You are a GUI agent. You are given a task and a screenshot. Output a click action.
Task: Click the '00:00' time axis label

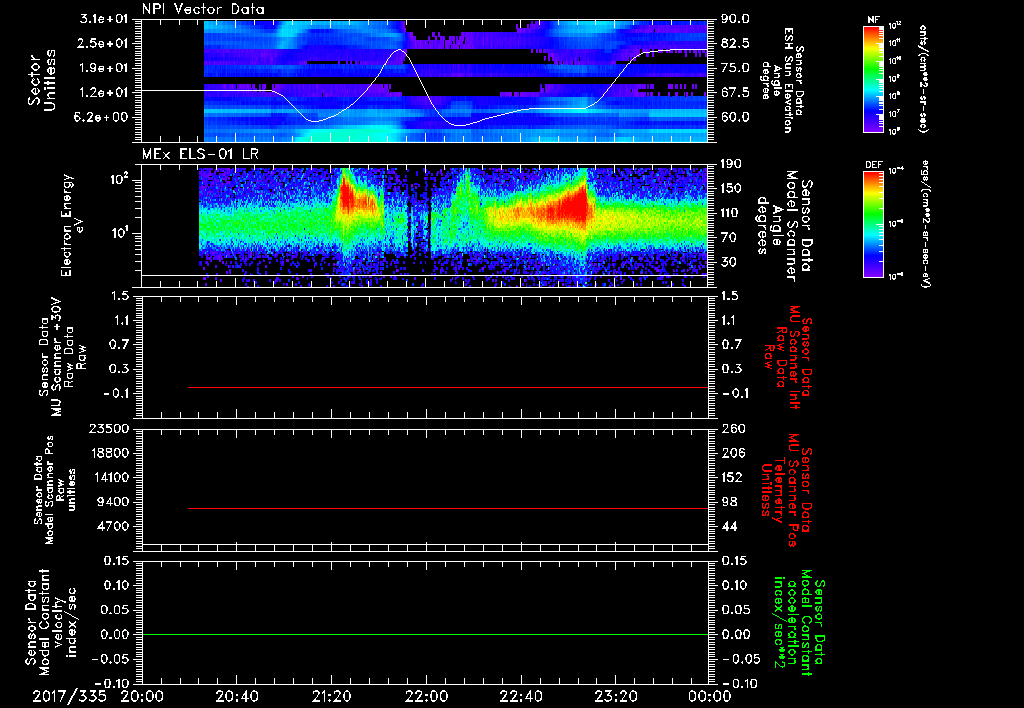tap(709, 696)
